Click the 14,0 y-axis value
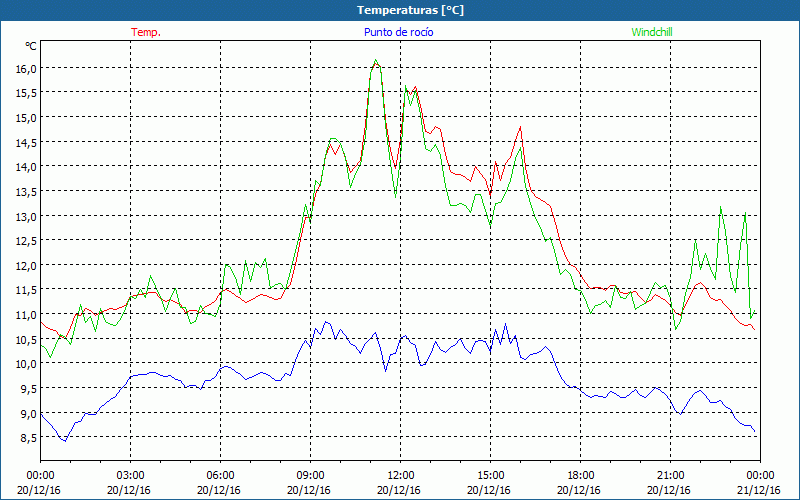The image size is (800, 500). pyautogui.click(x=26, y=167)
